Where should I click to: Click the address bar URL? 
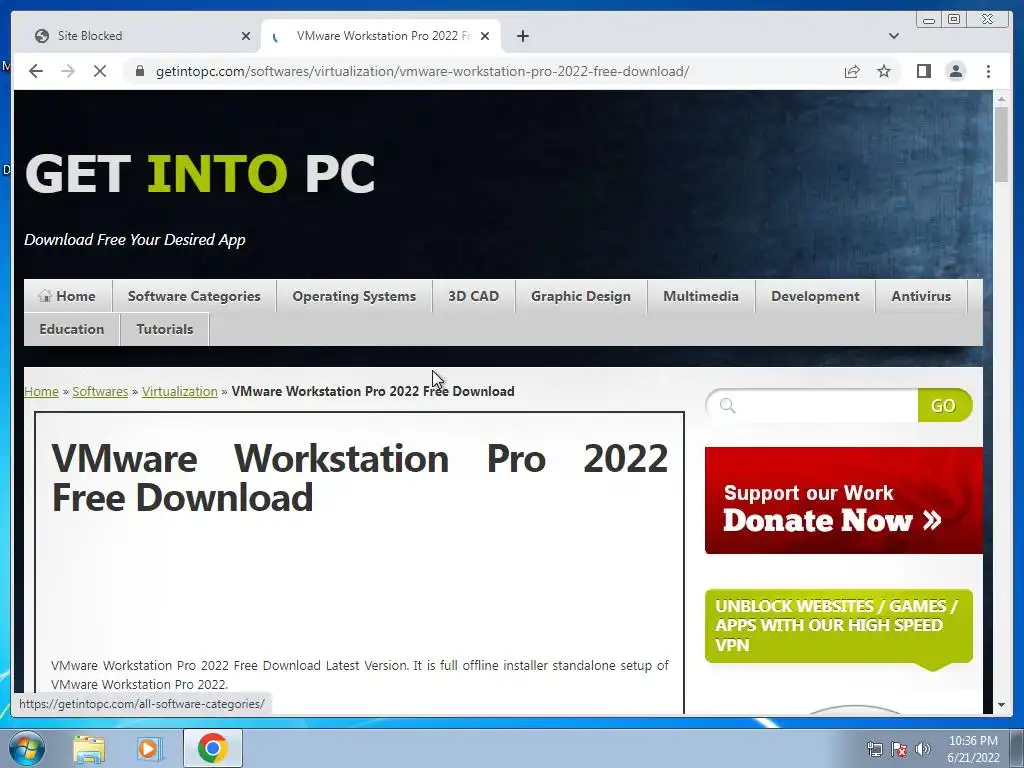coord(422,71)
